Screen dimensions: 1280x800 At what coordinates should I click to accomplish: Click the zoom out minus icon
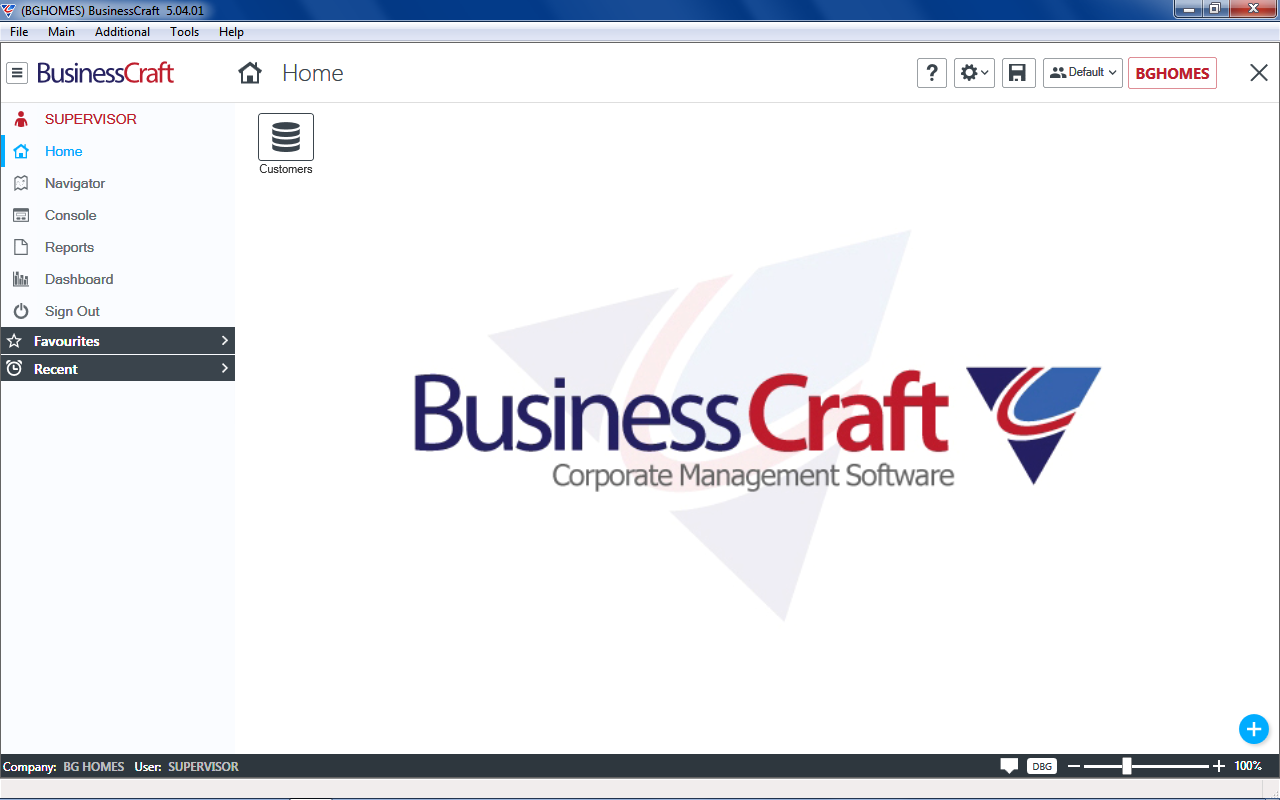[x=1074, y=766]
